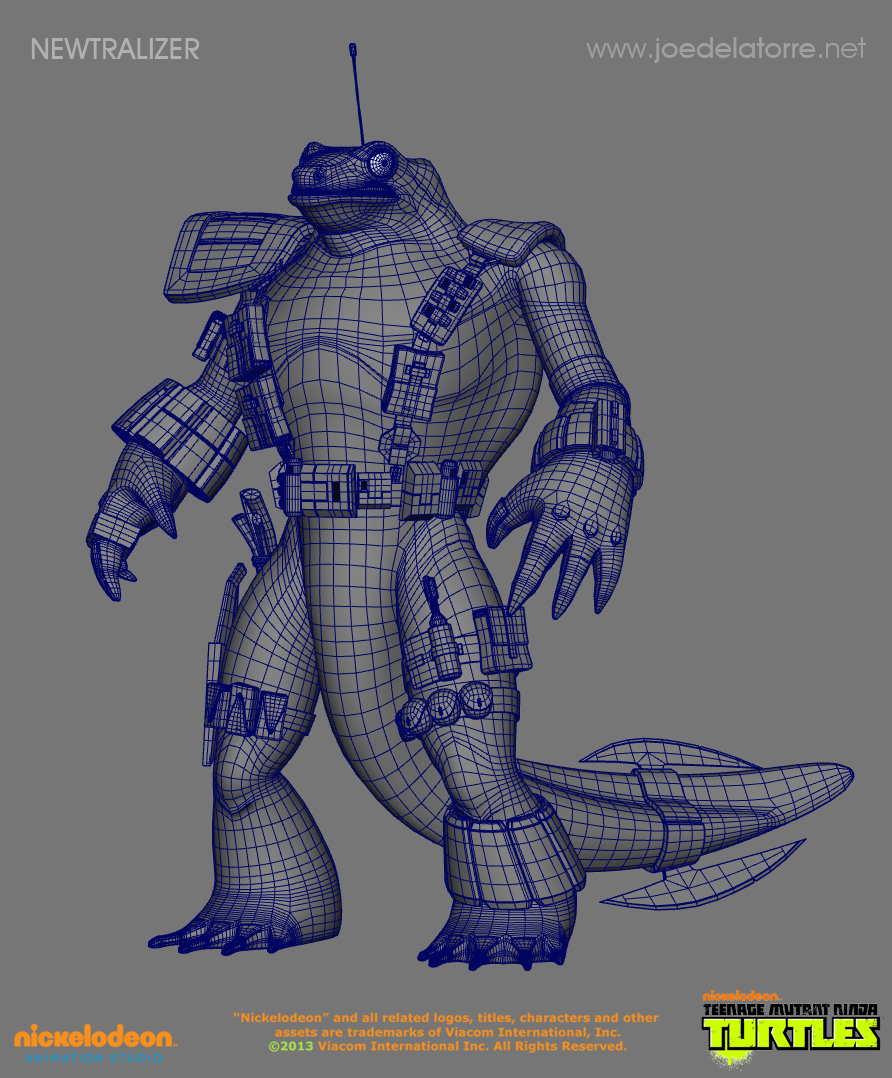Click the www.joedelatorre.net website link
This screenshot has width=892, height=1078.
tap(725, 49)
